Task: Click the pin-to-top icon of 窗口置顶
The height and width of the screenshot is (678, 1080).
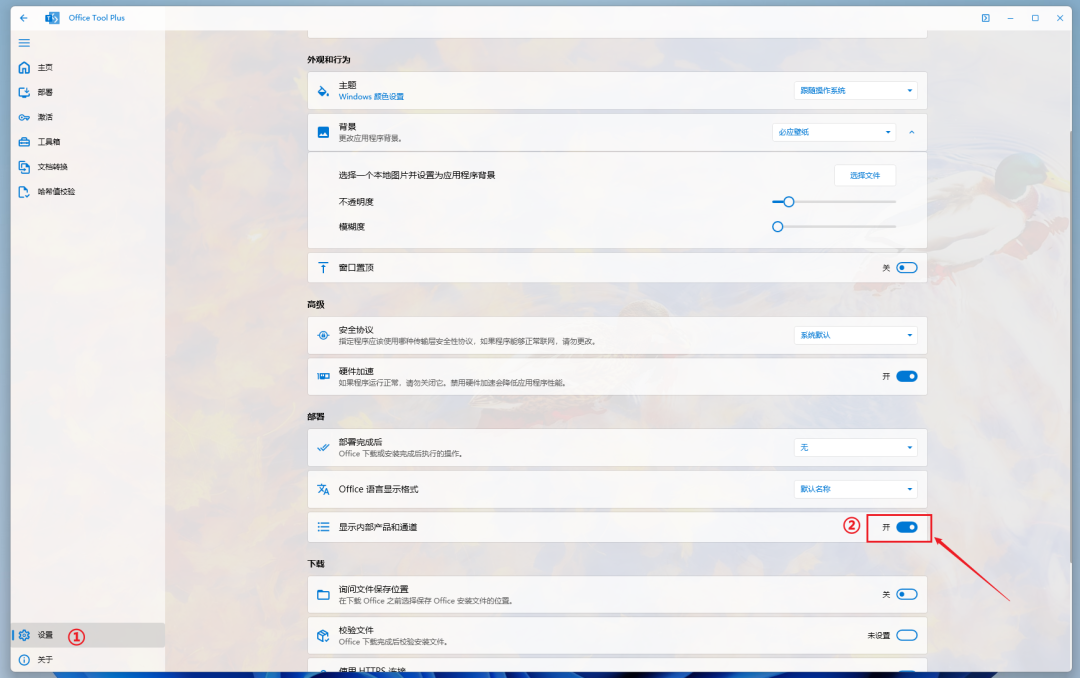Action: (323, 267)
